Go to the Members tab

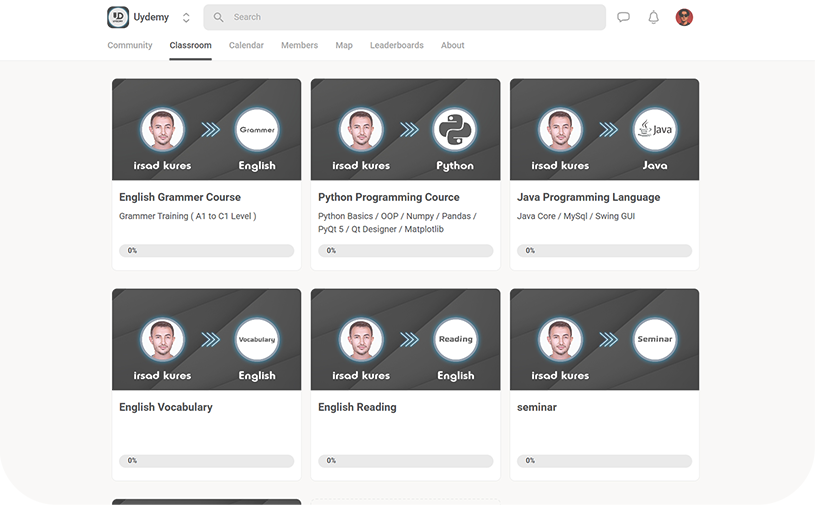click(x=299, y=45)
